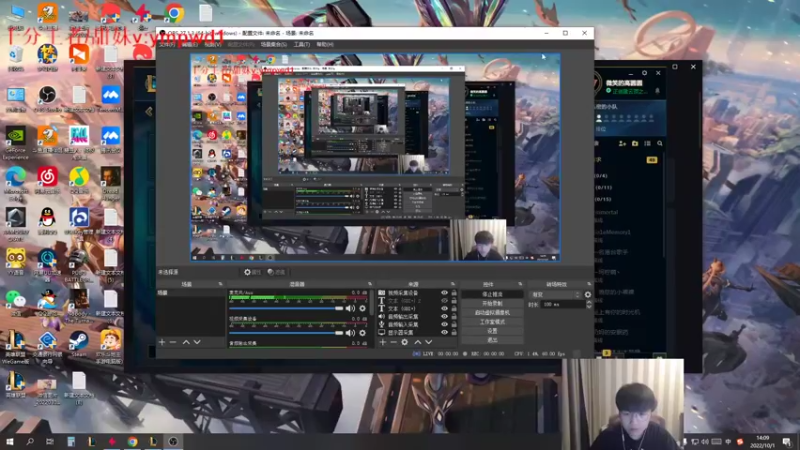Click Chrome icon on the taskbar
Viewport: 800px width, 450px height.
coord(132,441)
